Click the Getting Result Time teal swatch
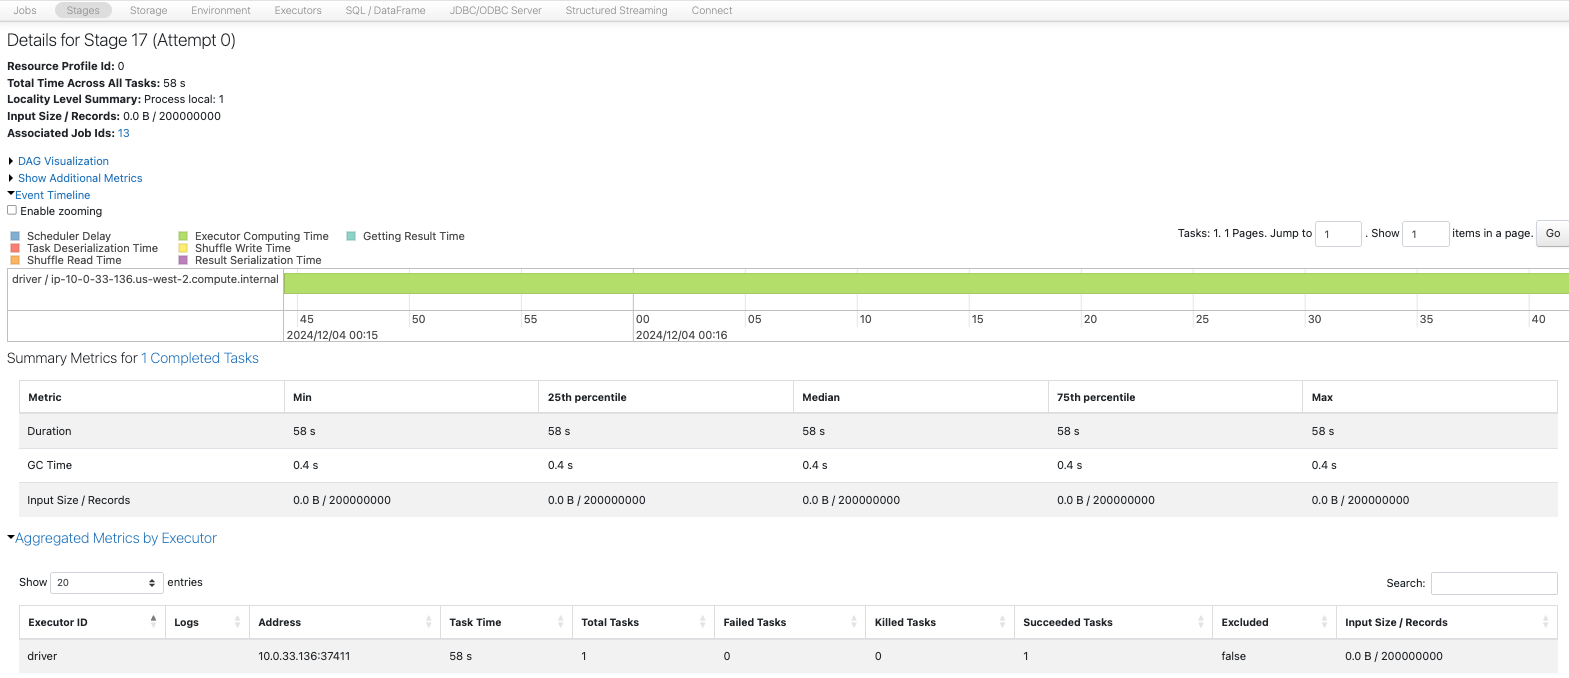The height and width of the screenshot is (678, 1569). click(x=351, y=236)
